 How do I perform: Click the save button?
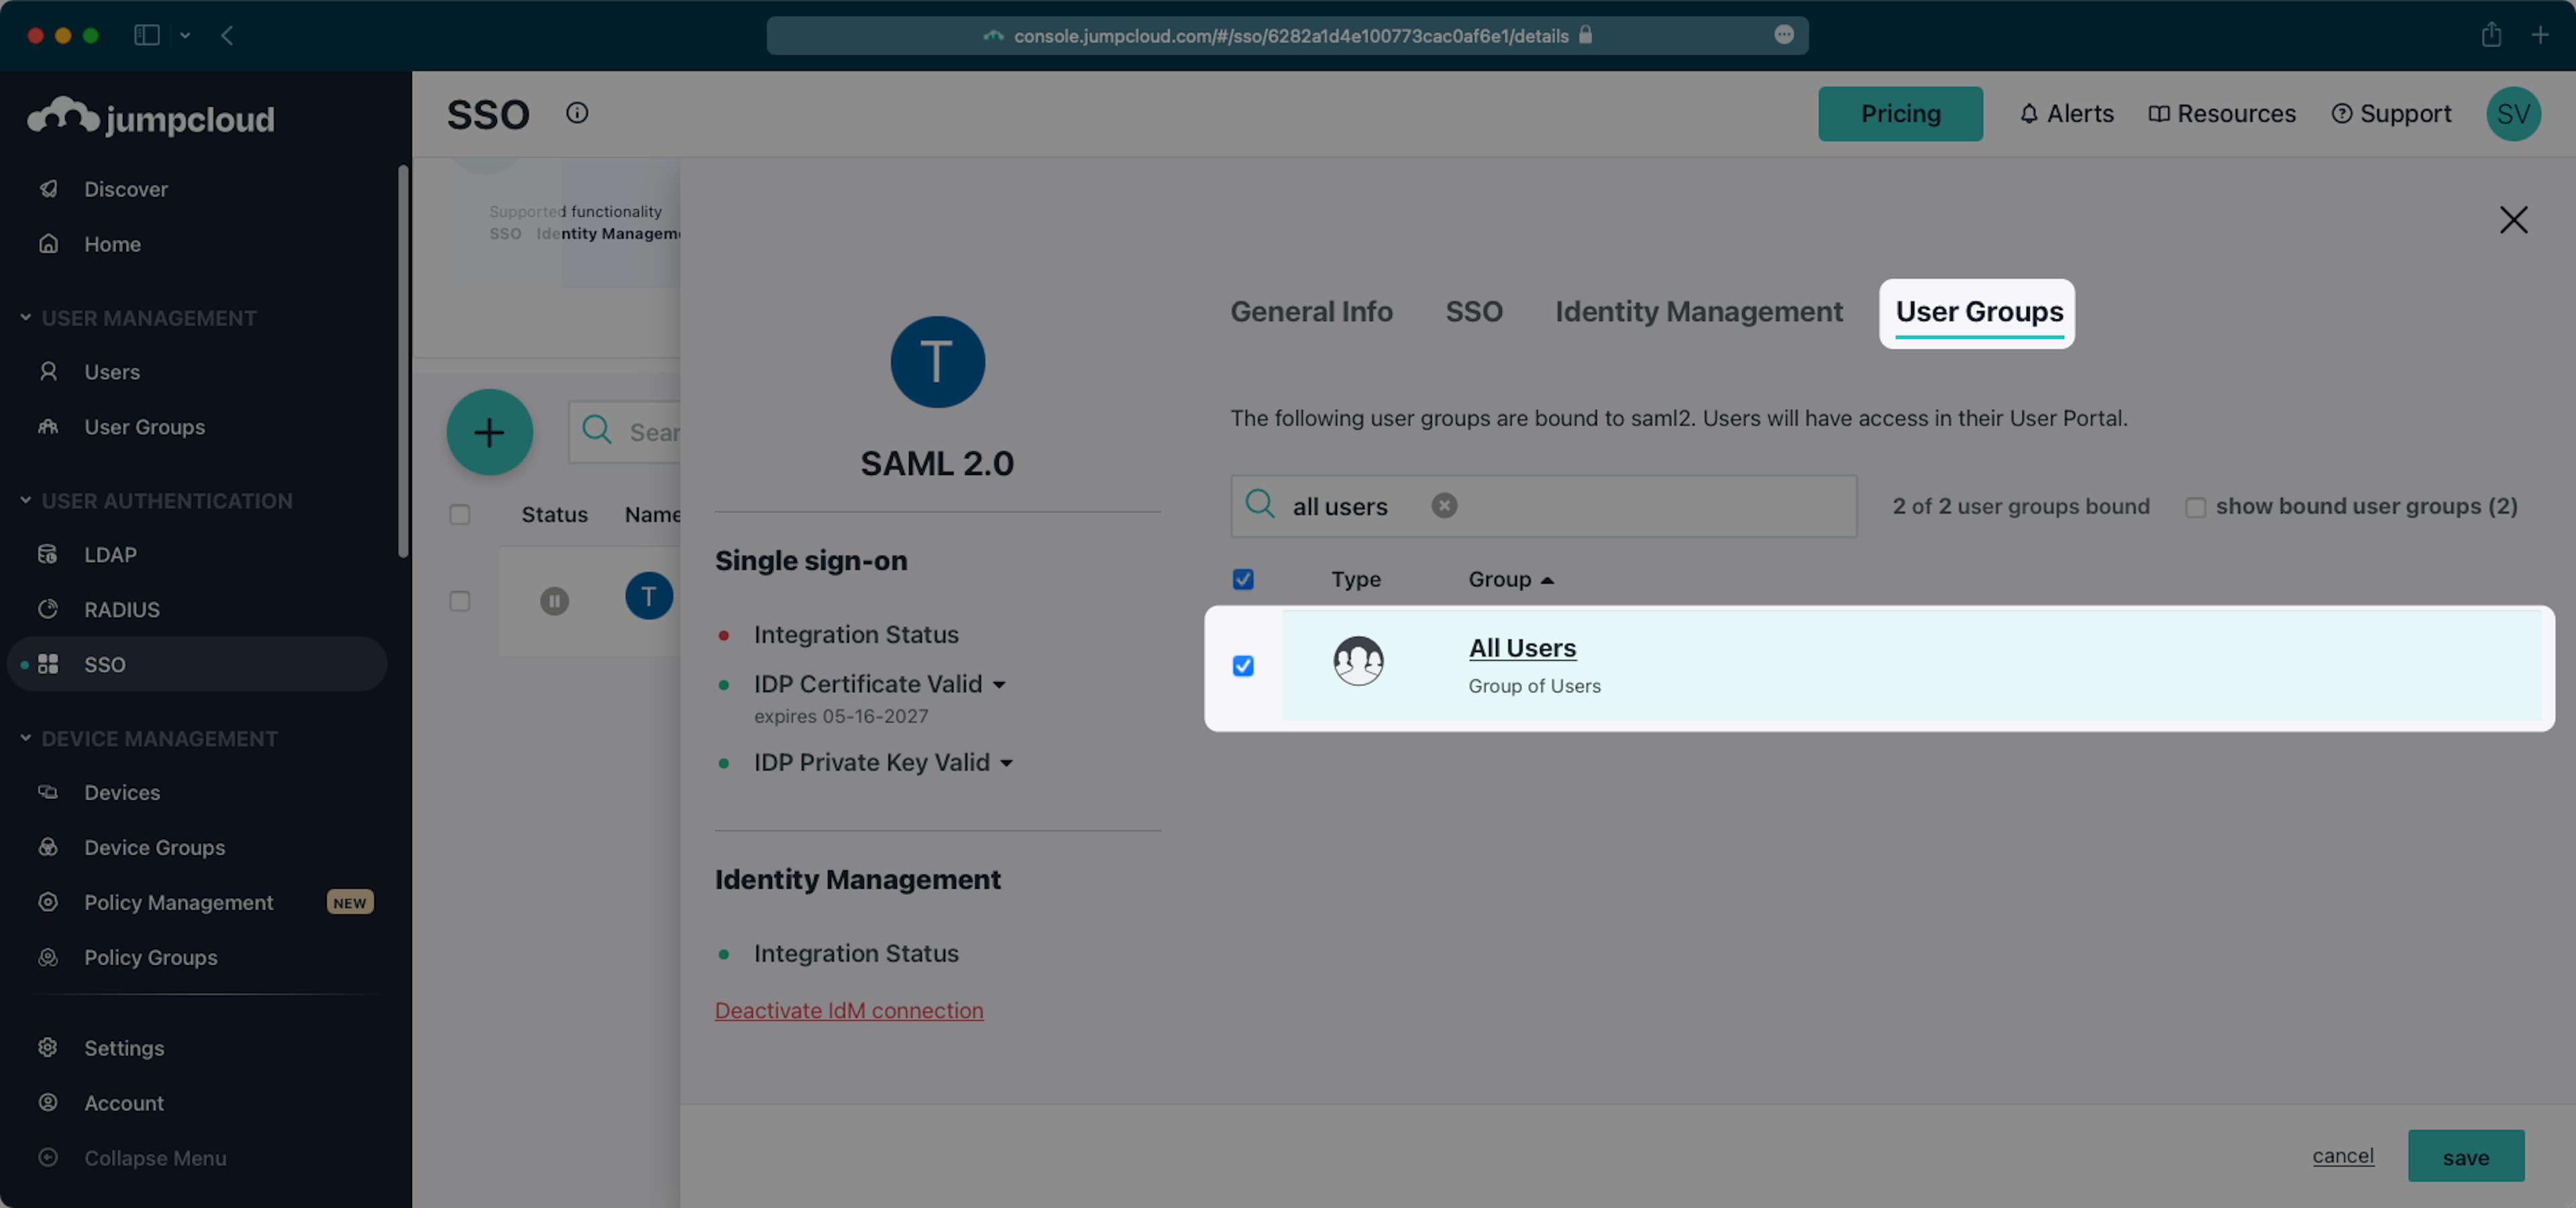[x=2465, y=1156]
